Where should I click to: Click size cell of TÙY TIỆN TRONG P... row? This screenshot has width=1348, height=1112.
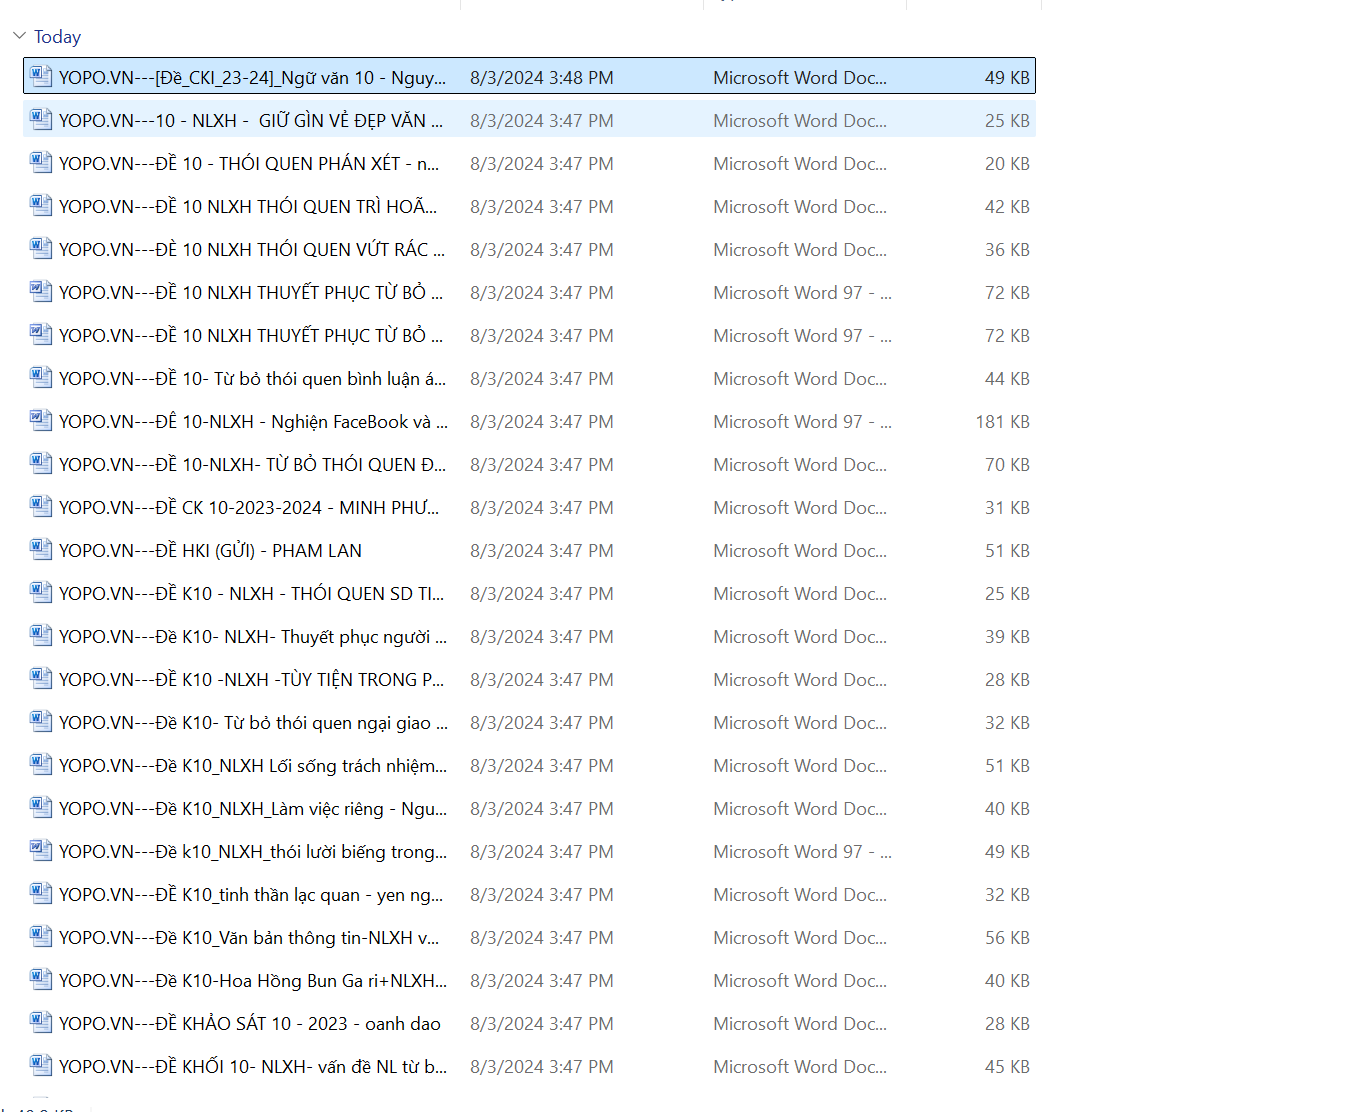coord(1007,680)
